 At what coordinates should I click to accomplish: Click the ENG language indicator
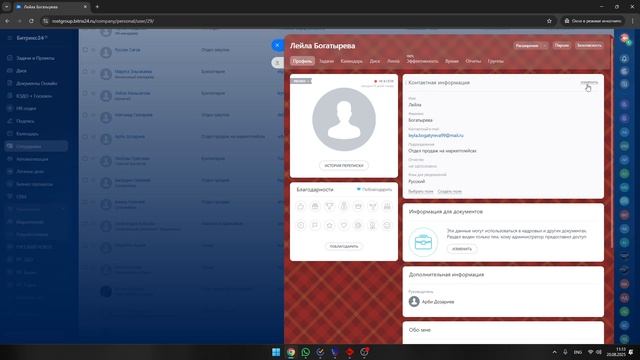point(578,352)
